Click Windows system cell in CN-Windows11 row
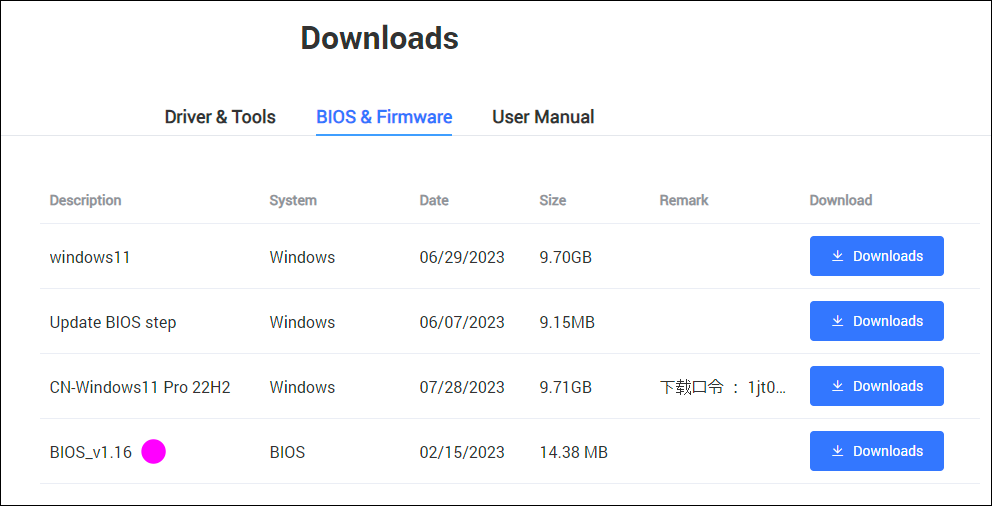992x506 pixels. pos(302,387)
